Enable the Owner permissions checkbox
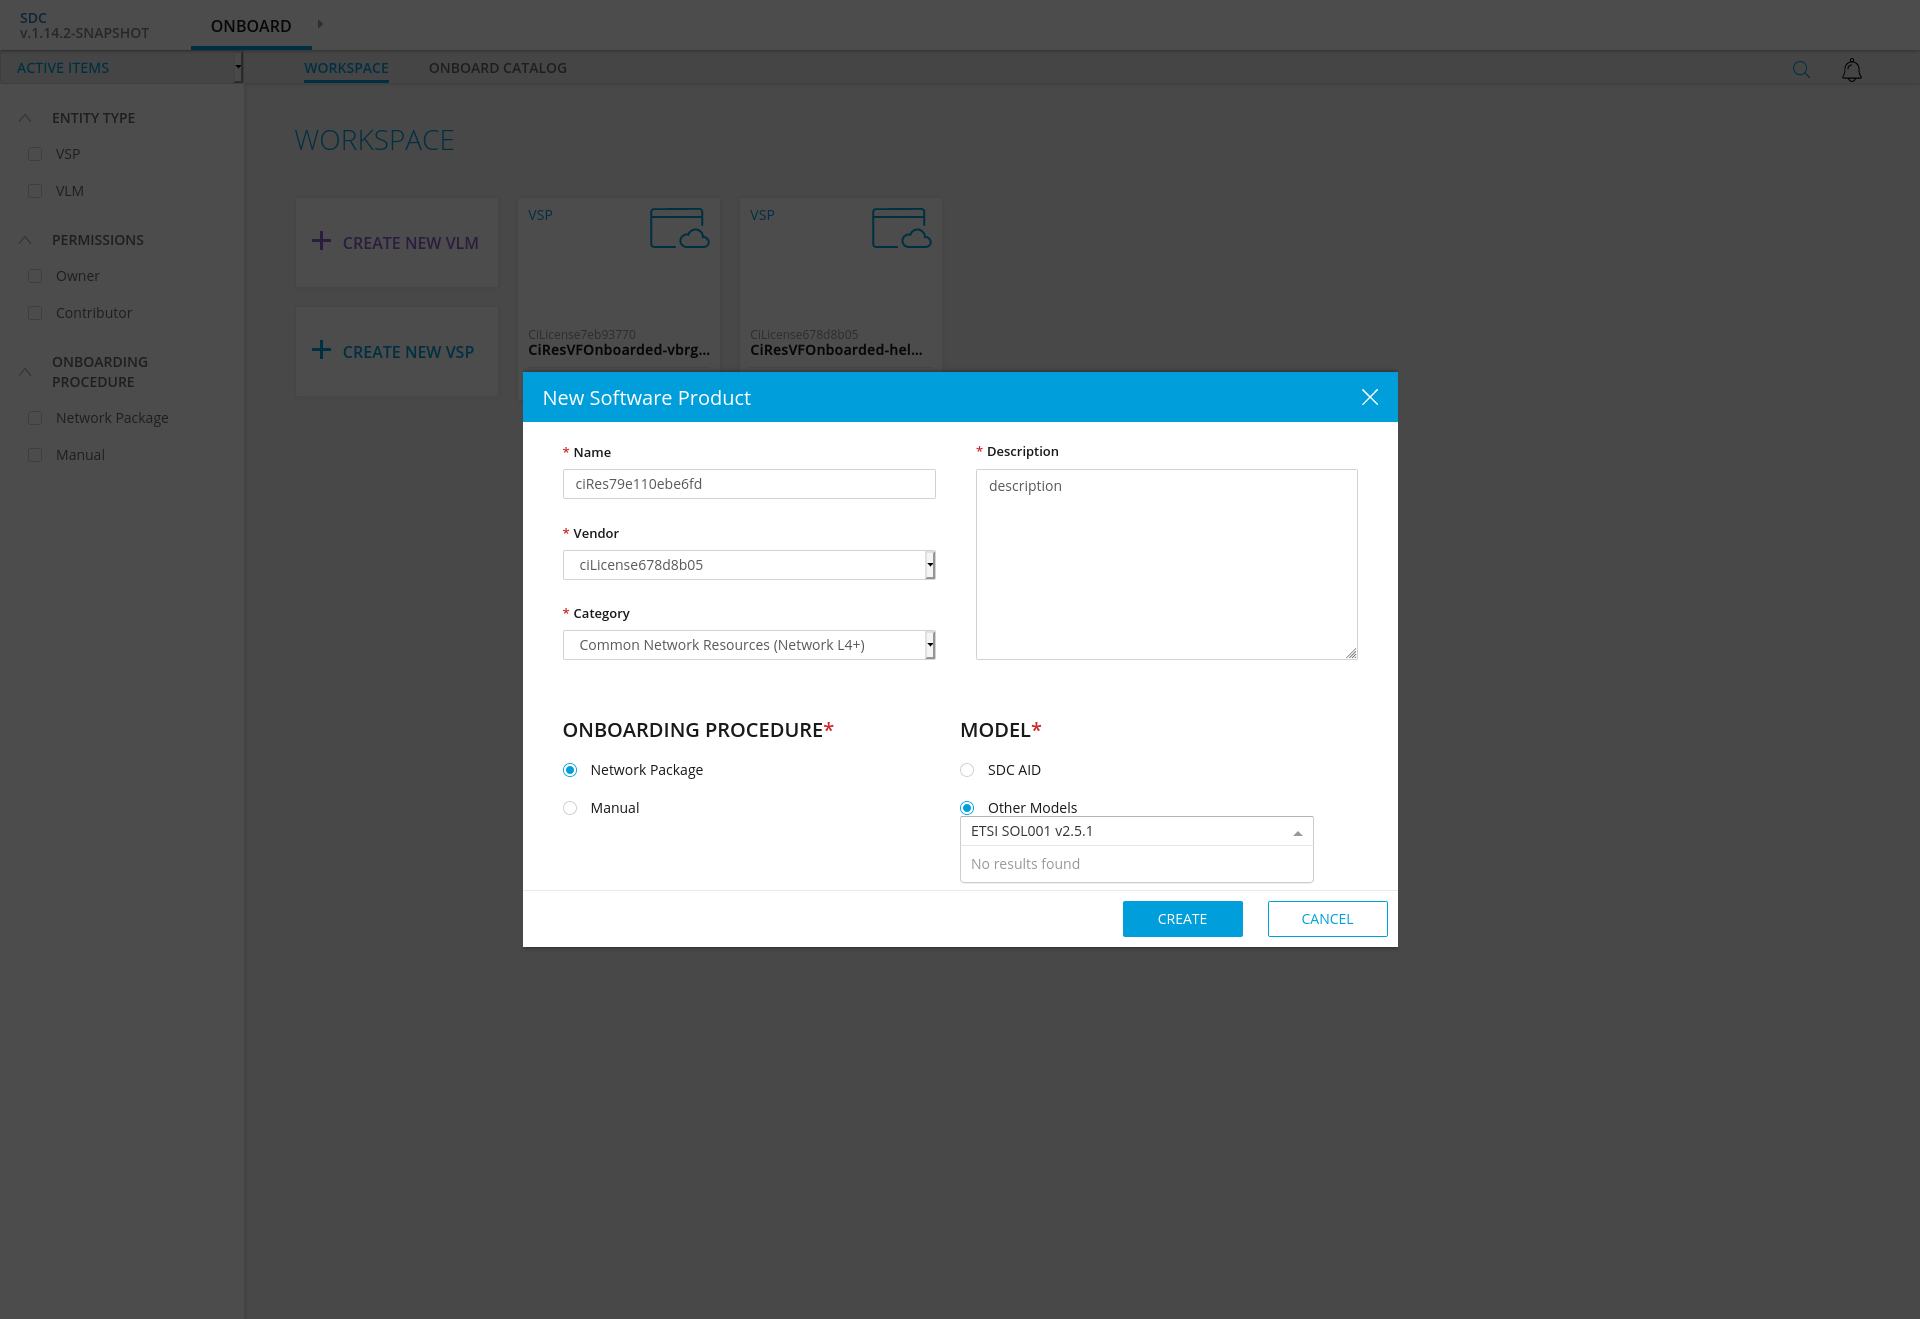 tap(35, 276)
